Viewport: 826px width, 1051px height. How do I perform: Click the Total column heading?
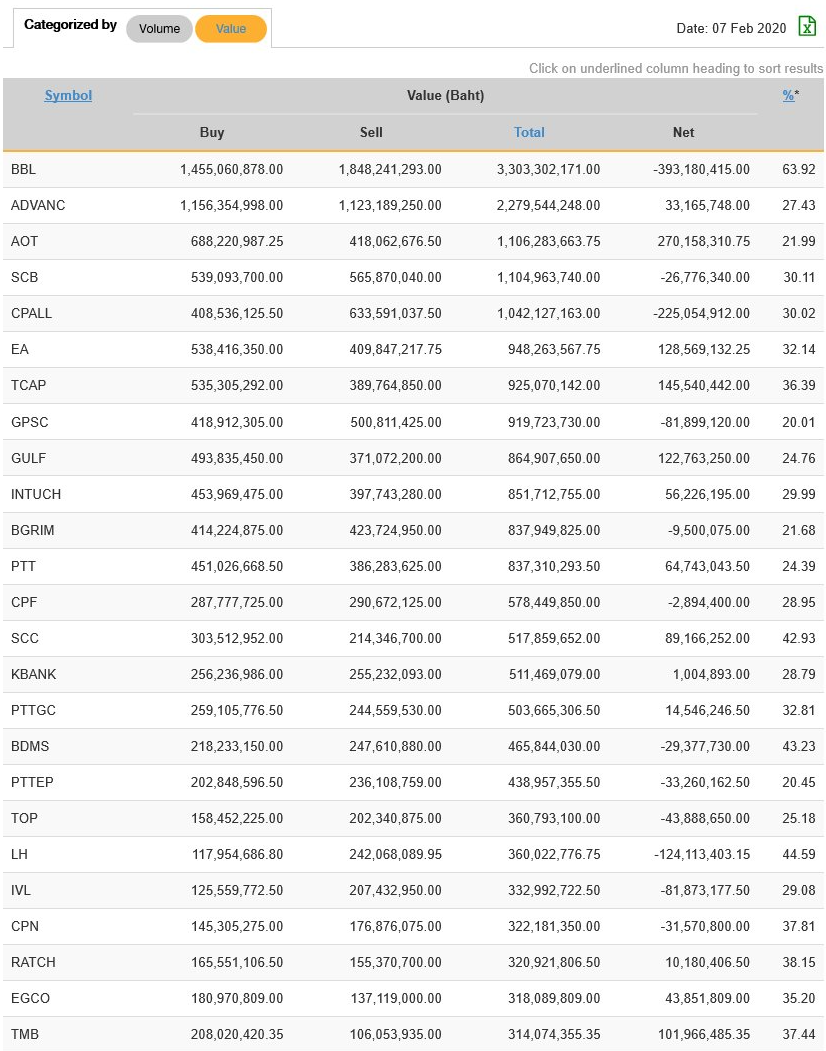click(x=529, y=132)
